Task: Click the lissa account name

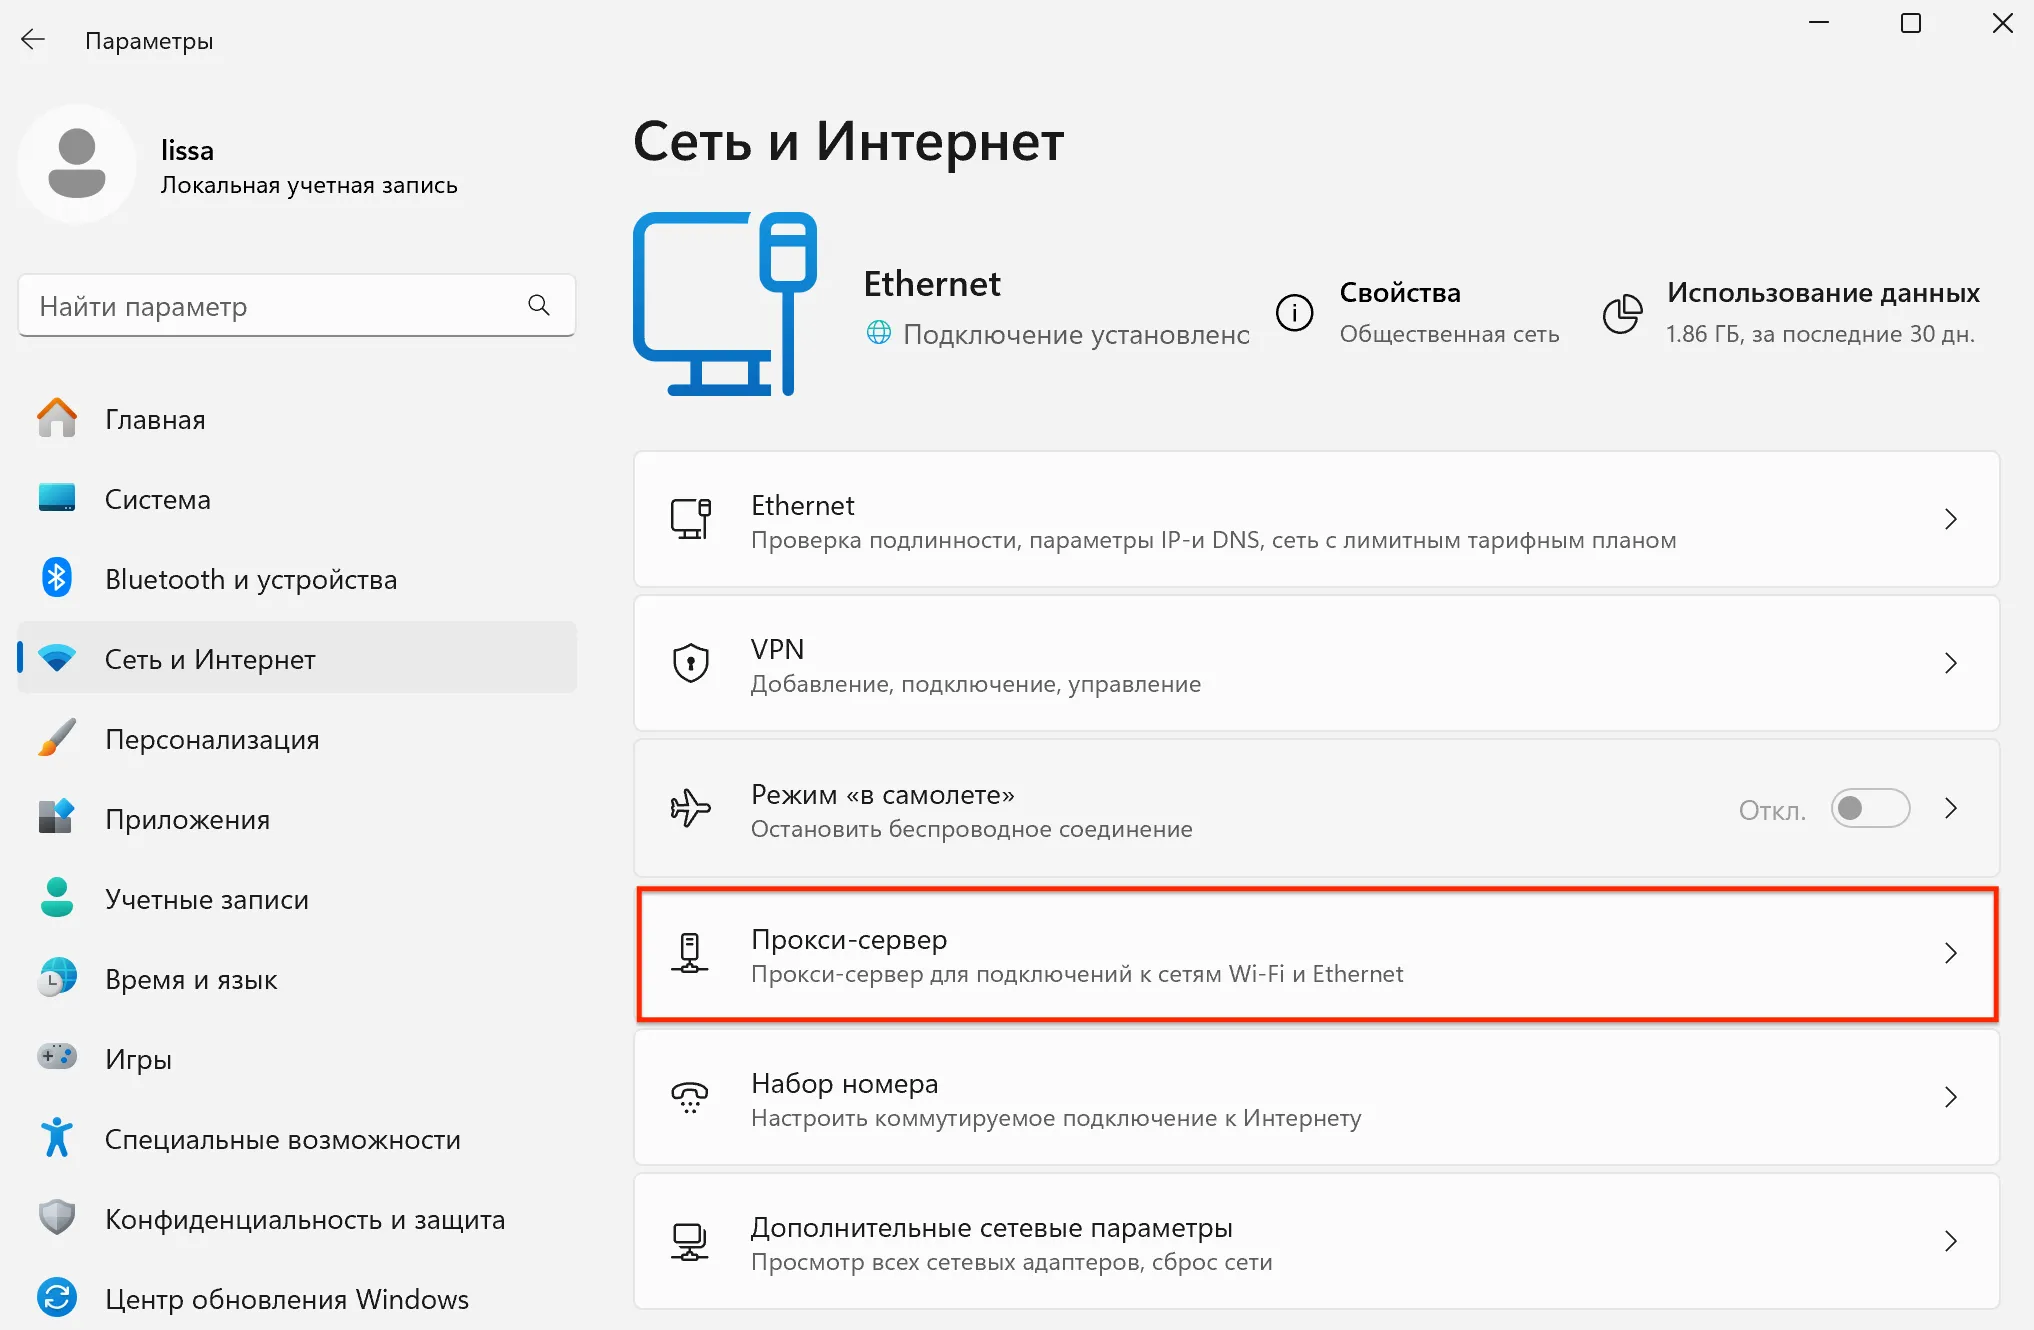Action: pyautogui.click(x=187, y=150)
